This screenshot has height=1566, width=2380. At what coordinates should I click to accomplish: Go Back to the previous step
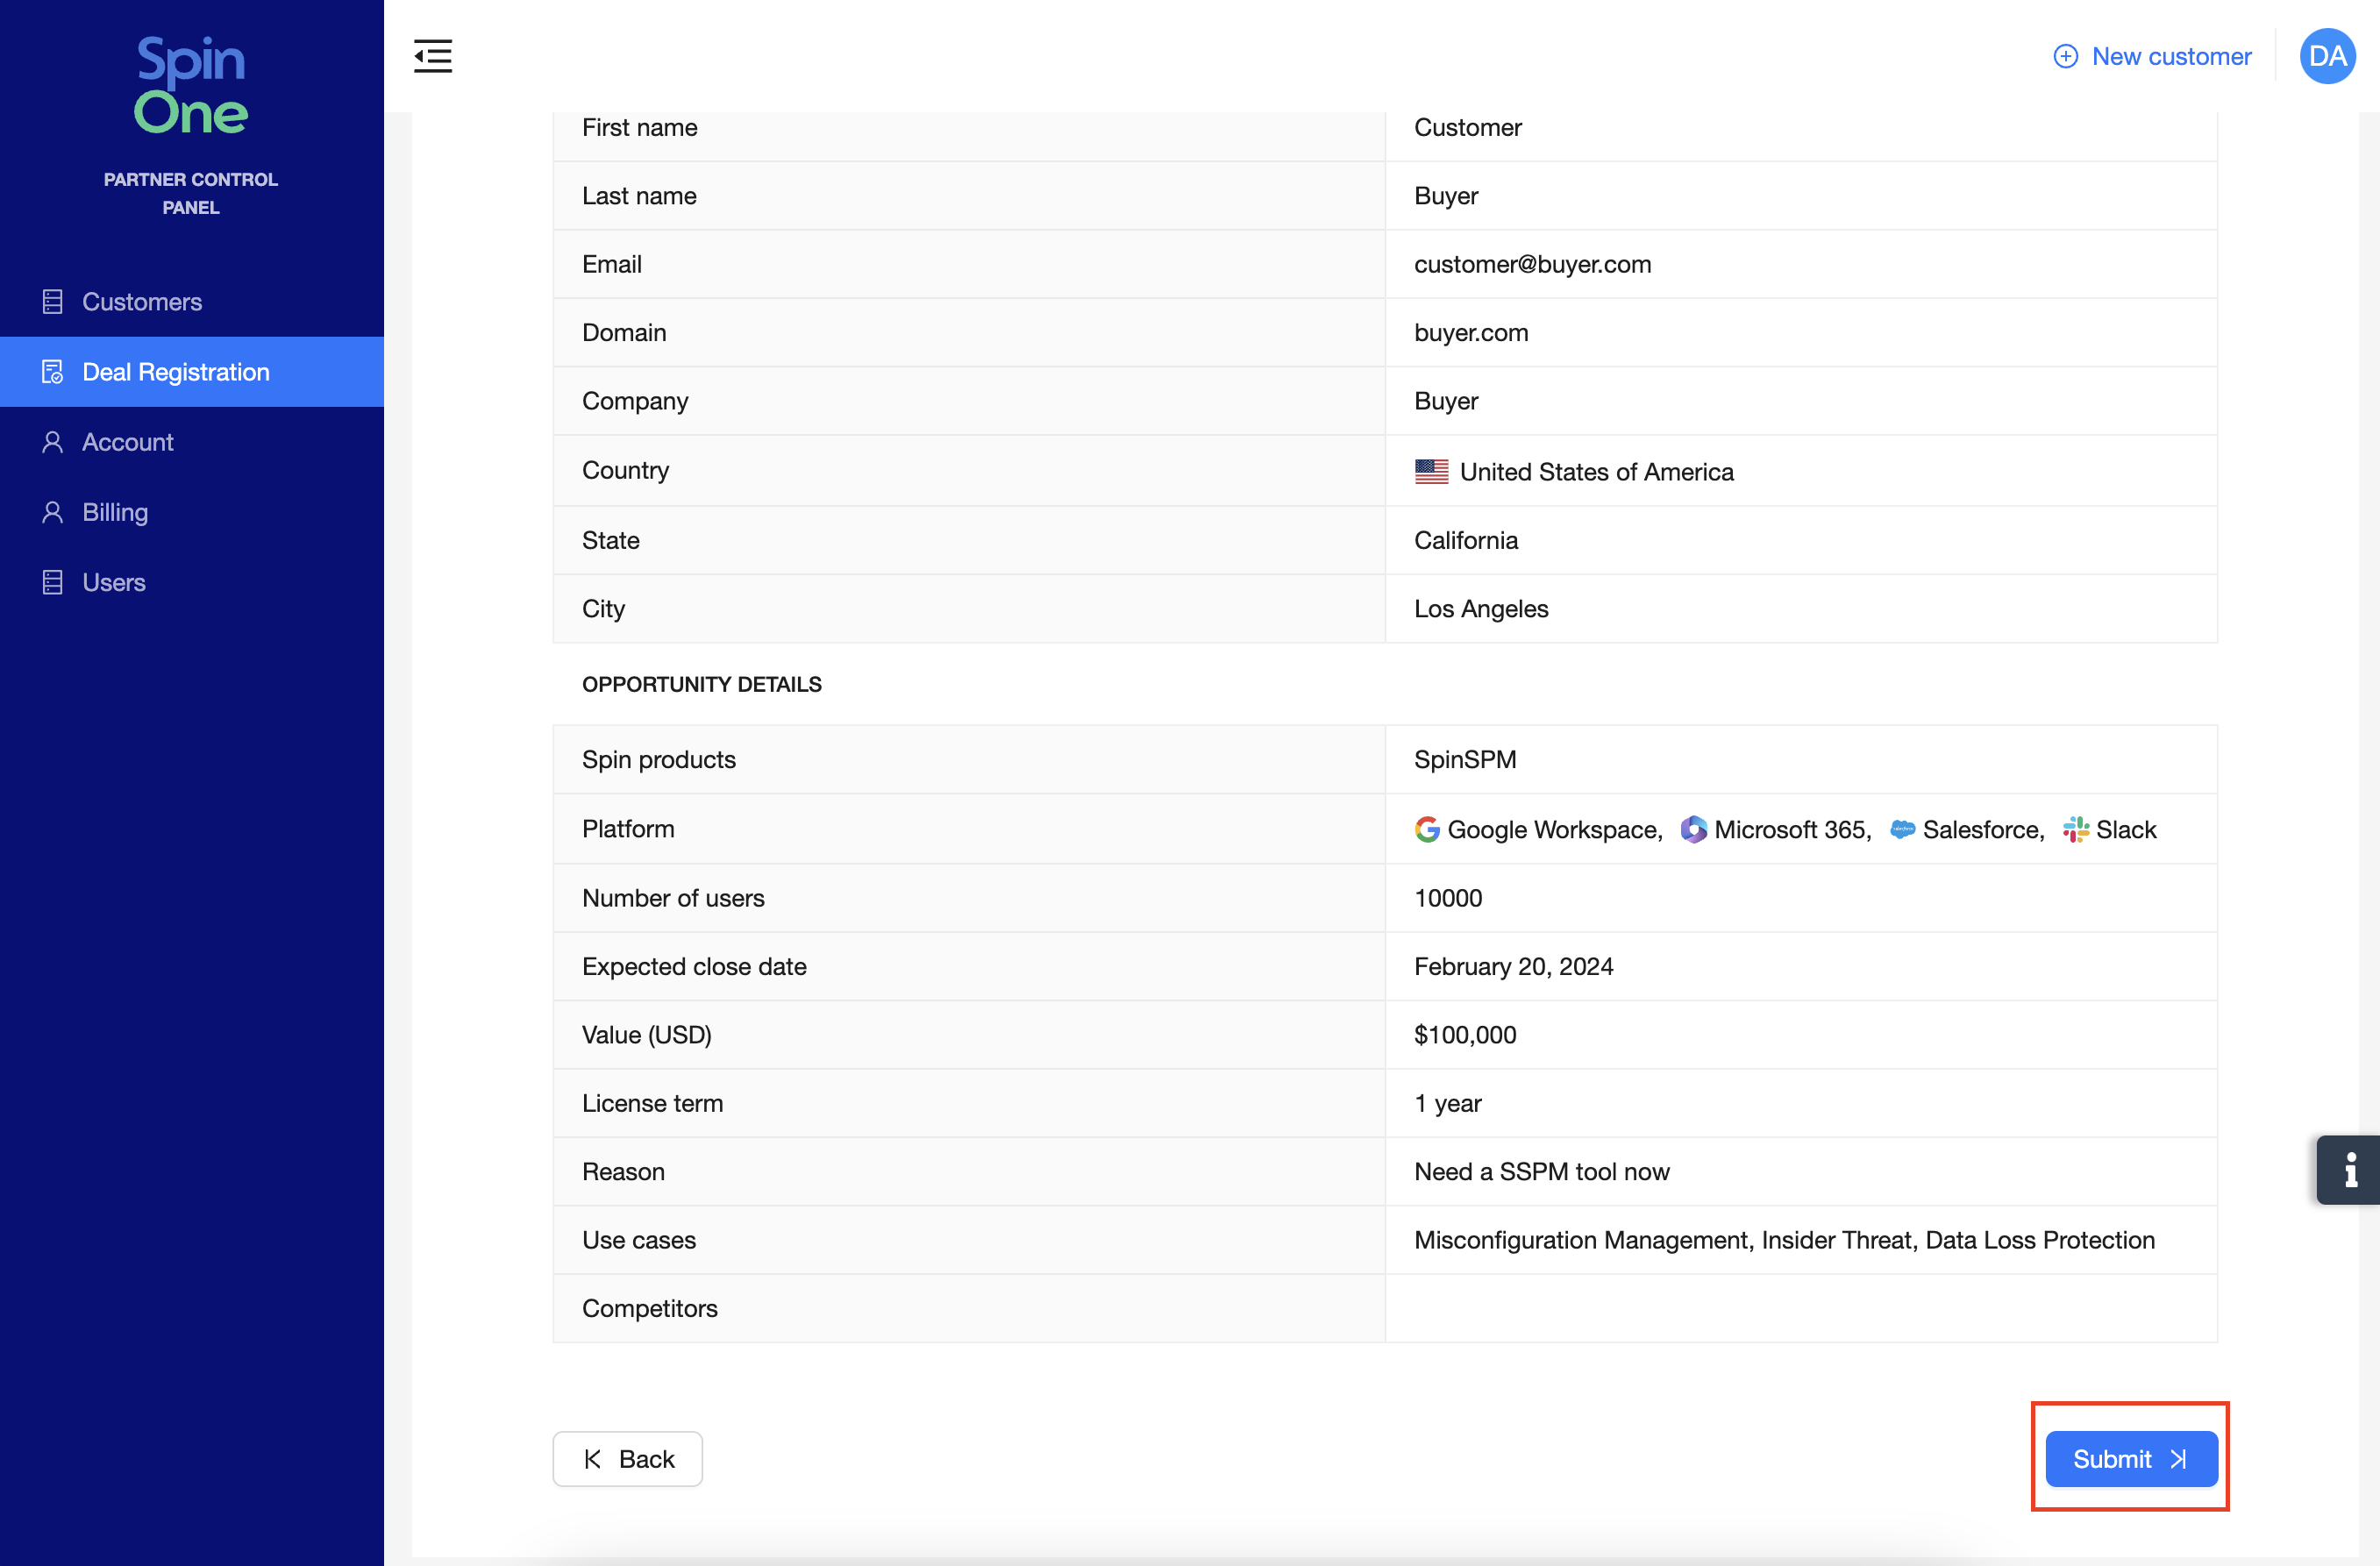pos(628,1459)
